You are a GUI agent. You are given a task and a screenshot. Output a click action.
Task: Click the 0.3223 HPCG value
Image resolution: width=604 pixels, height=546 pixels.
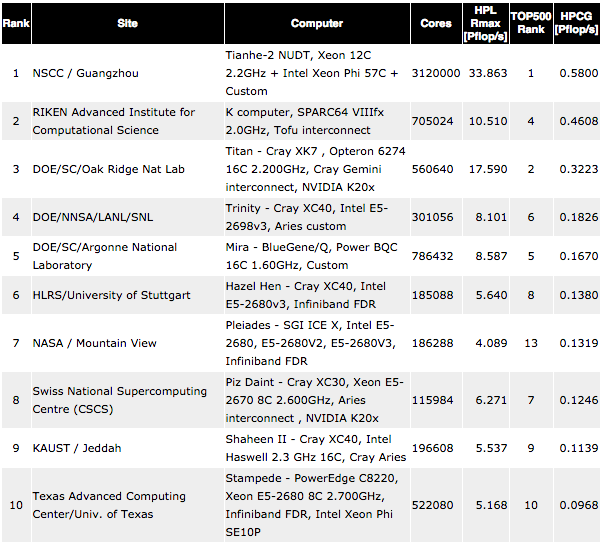point(579,169)
